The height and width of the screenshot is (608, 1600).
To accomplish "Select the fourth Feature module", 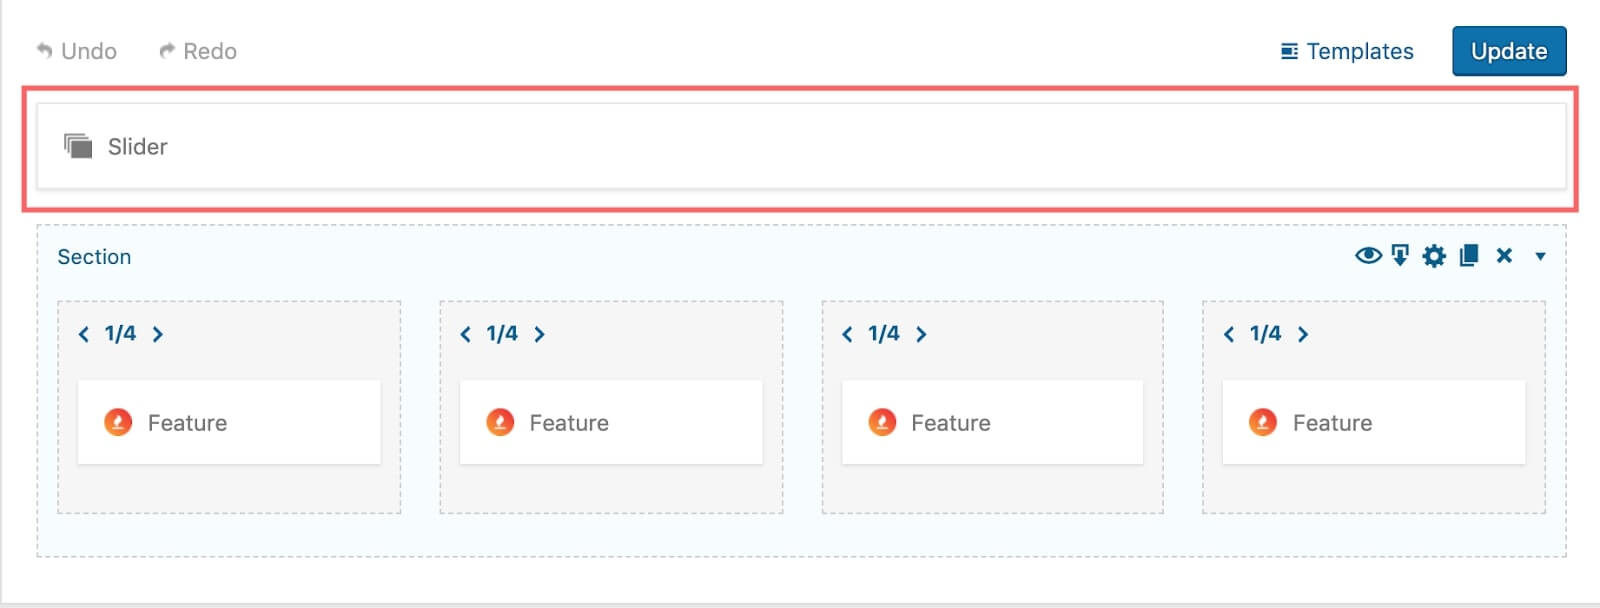I will 1374,422.
